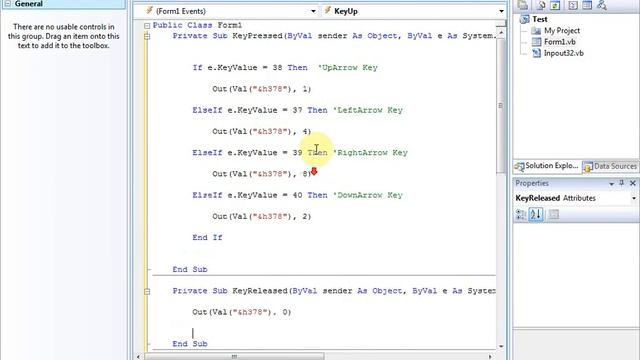The image size is (640, 360).
Task: Click the Properties panel title
Action: pyautogui.click(x=532, y=183)
